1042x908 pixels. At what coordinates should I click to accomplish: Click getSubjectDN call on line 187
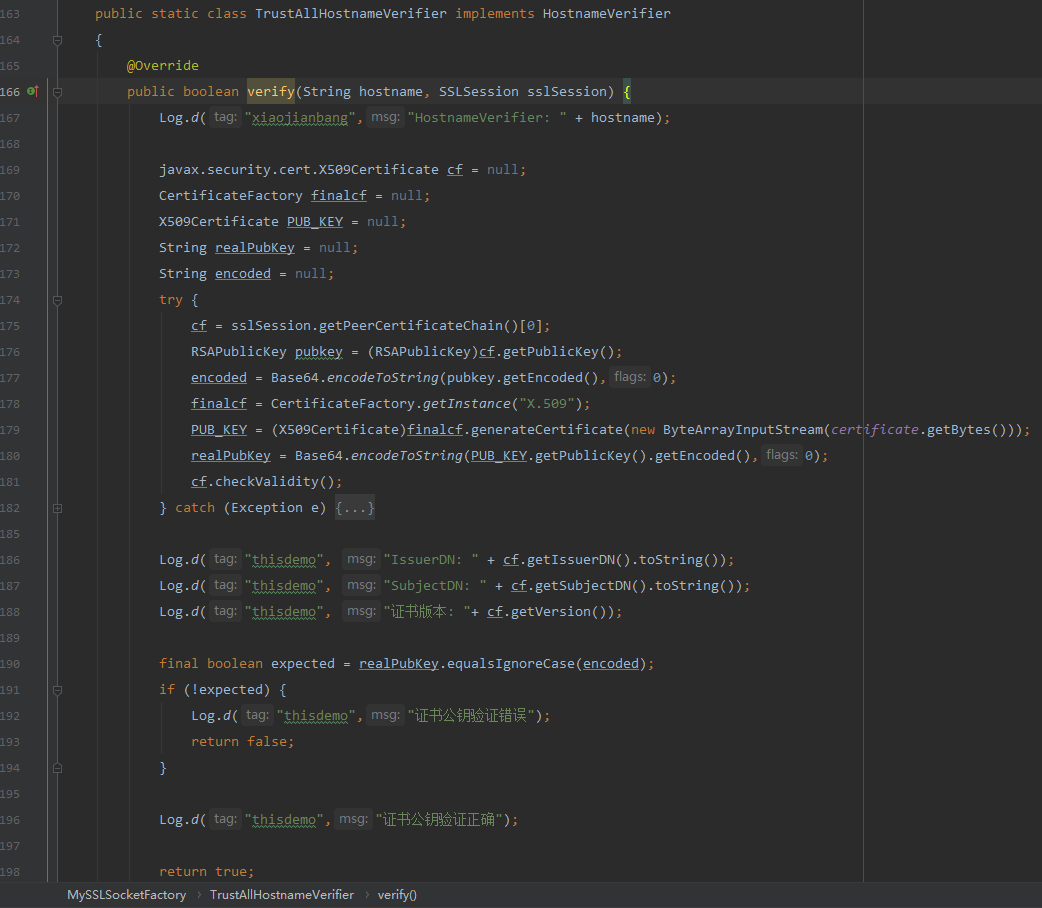click(575, 586)
